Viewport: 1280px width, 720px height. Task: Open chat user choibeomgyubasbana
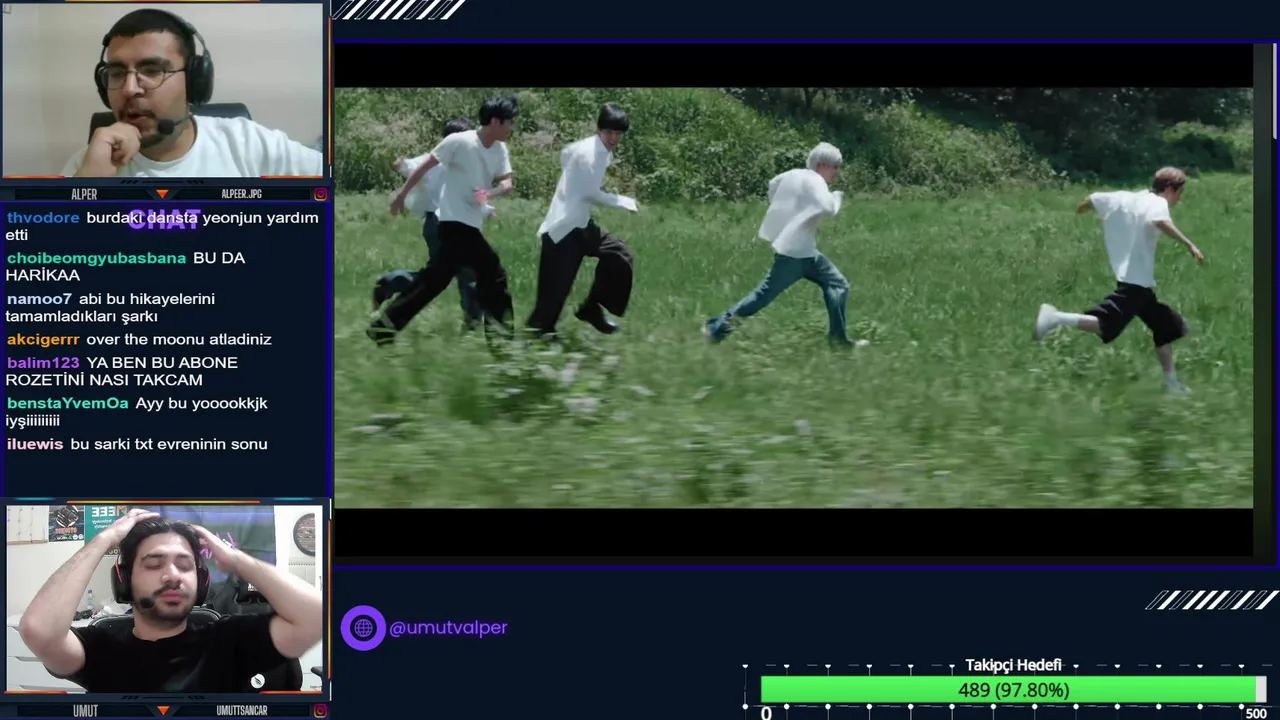click(x=96, y=258)
